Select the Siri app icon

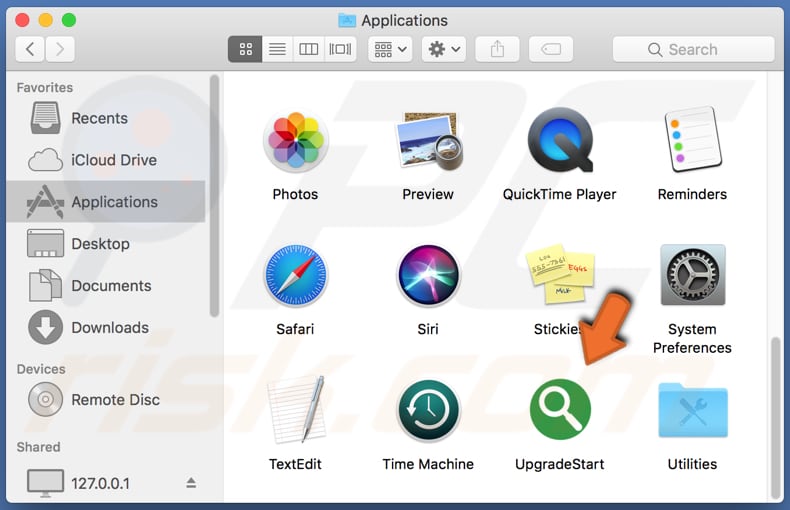point(428,275)
